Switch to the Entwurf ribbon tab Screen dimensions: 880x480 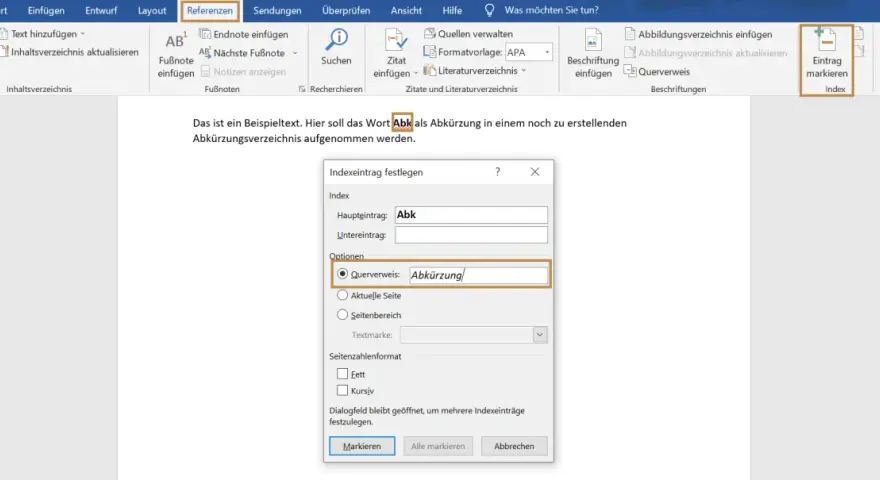pos(101,10)
